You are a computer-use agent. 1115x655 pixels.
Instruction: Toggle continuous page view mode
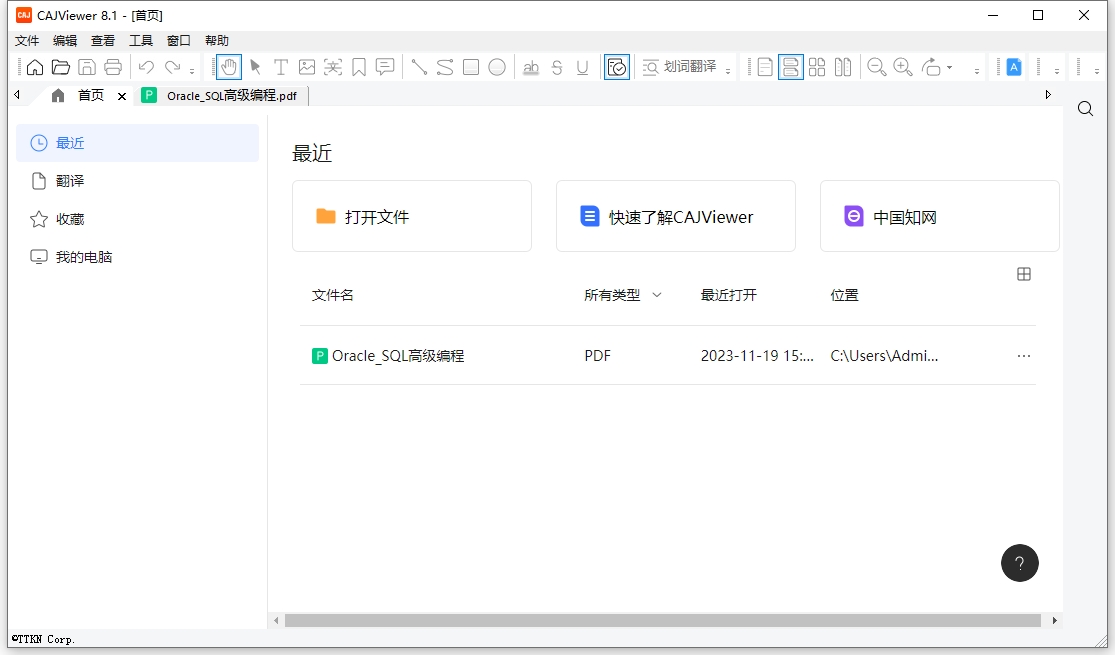(x=791, y=67)
